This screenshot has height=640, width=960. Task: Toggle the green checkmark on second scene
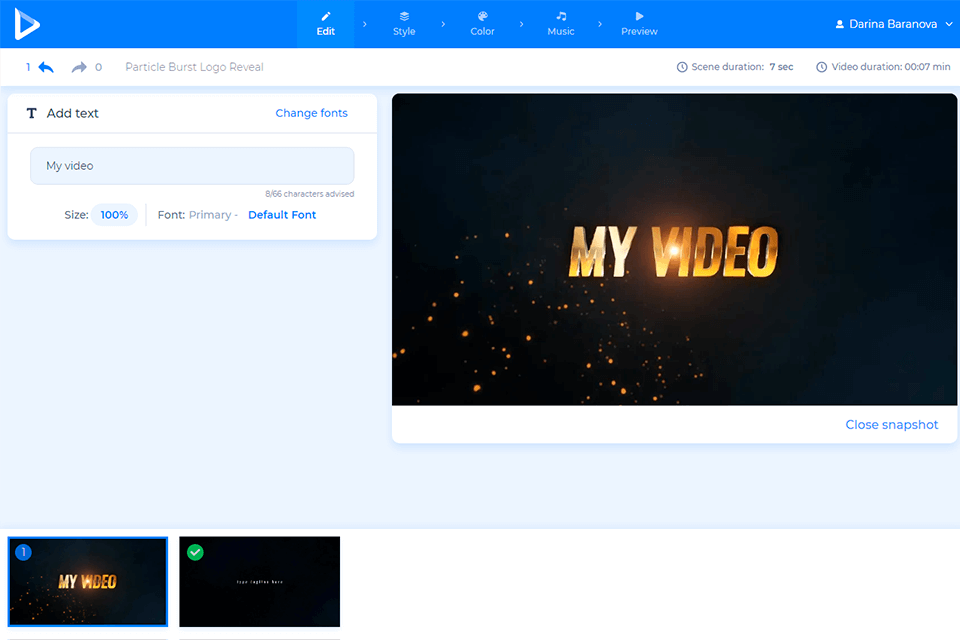195,552
